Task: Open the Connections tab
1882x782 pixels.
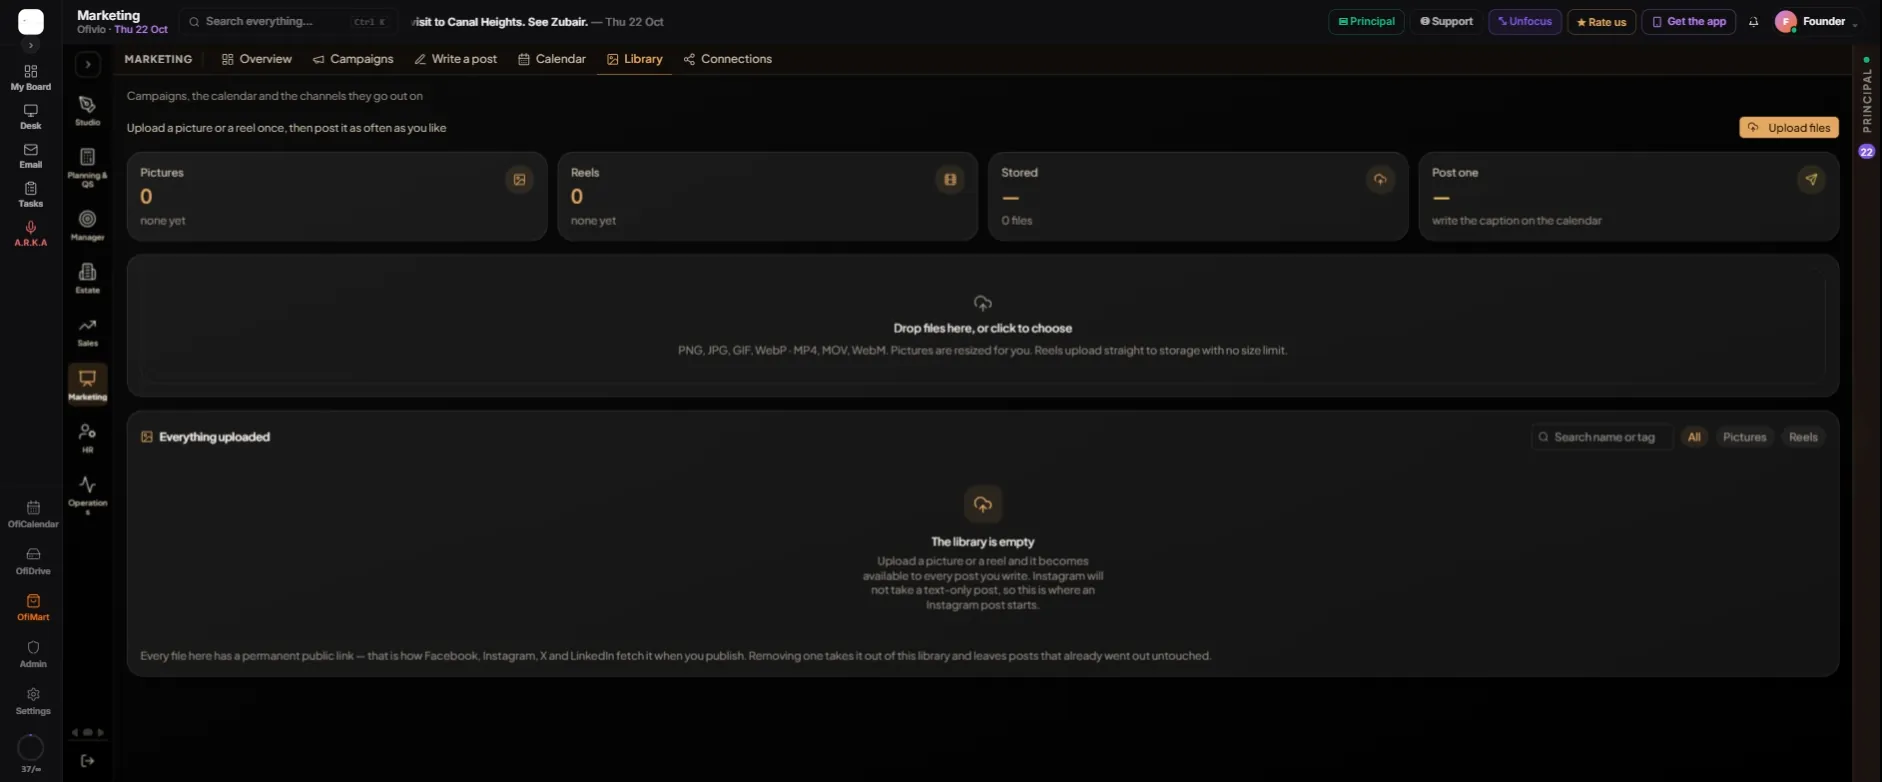Action: (728, 59)
